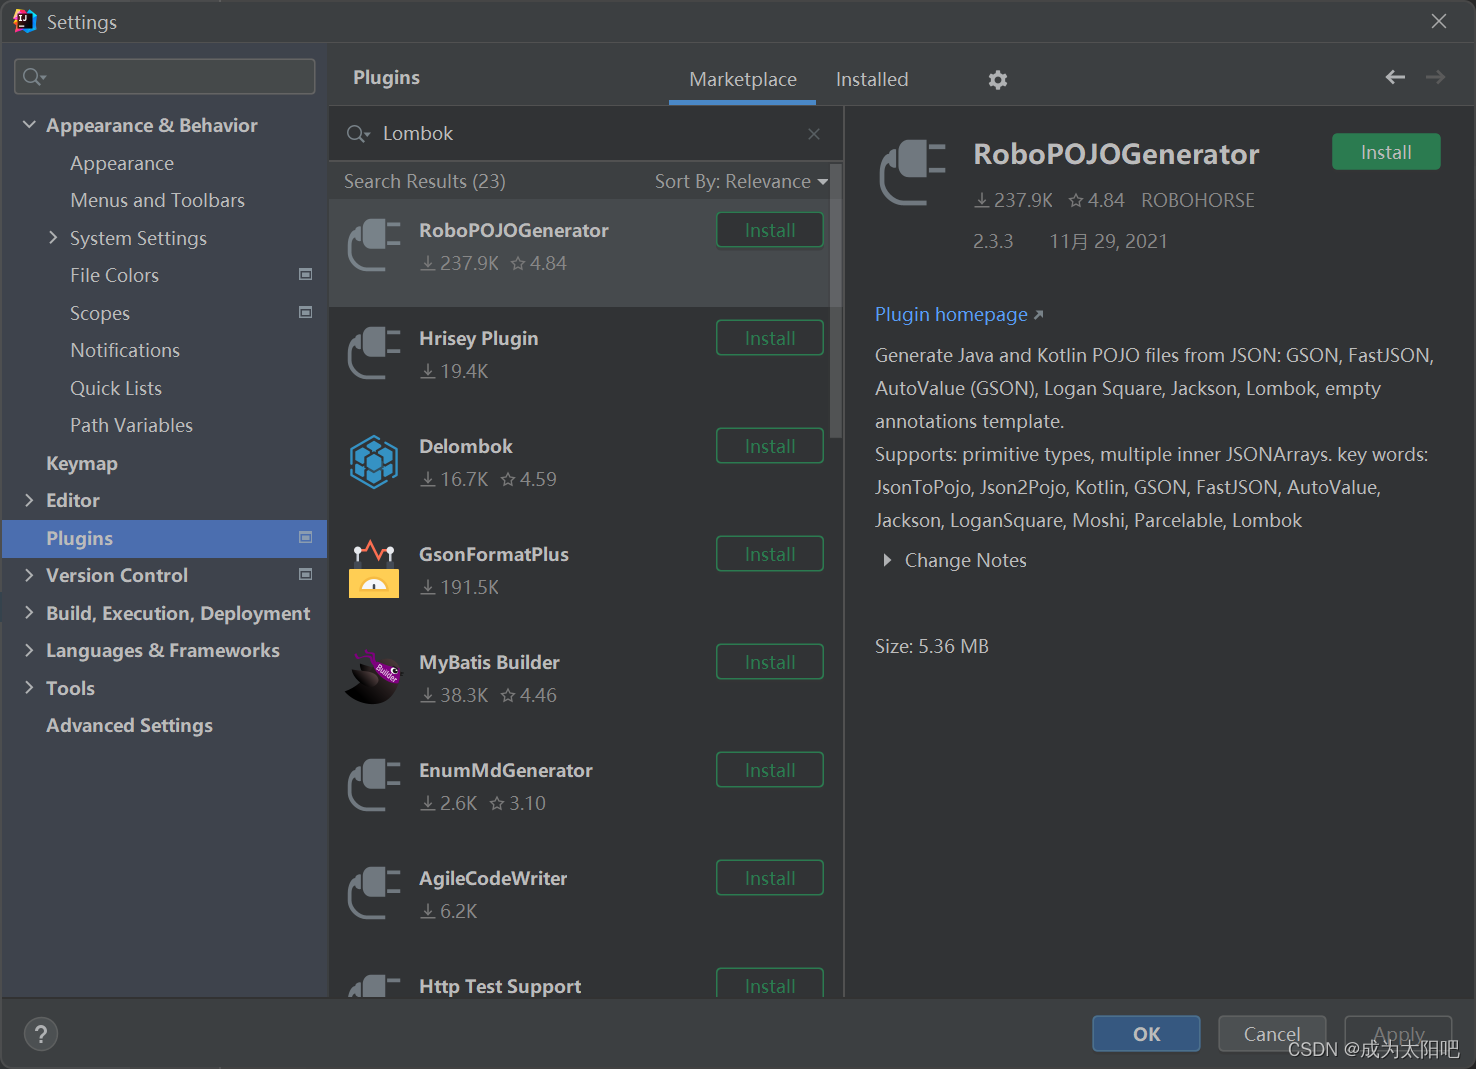Open the plugins gear settings menu

click(997, 80)
